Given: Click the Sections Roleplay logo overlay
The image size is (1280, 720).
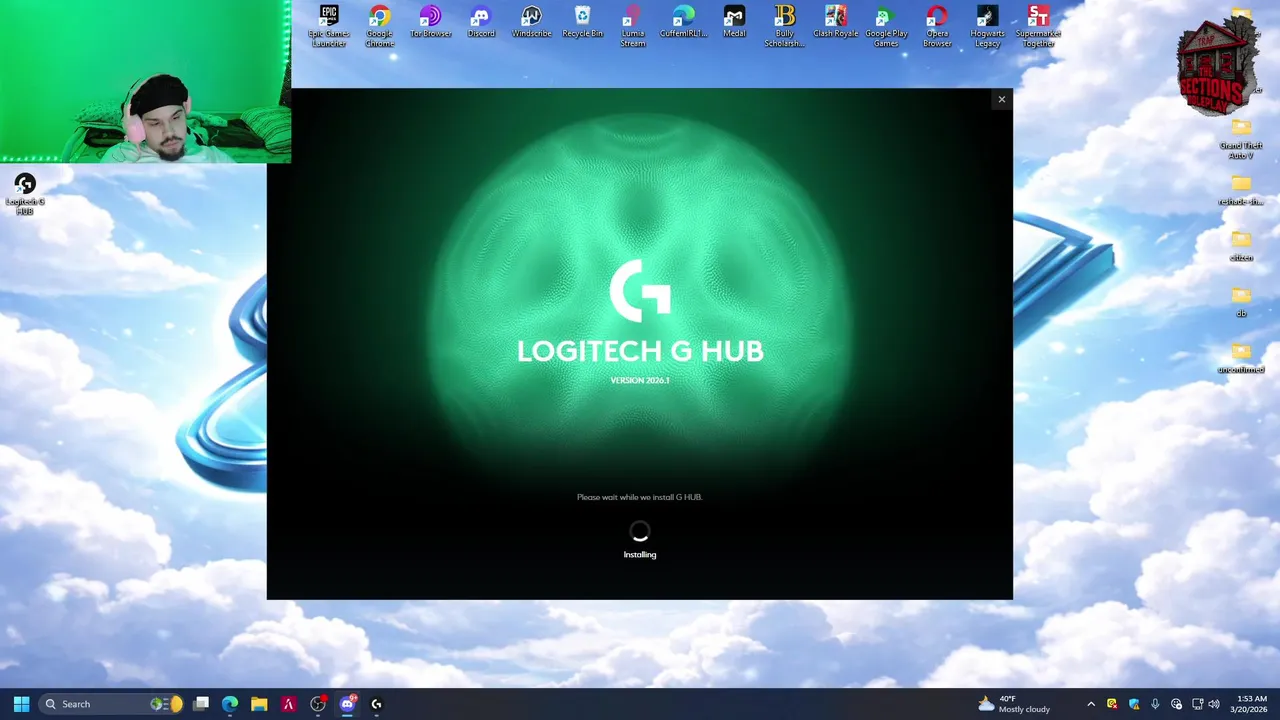Looking at the screenshot, I should pyautogui.click(x=1216, y=68).
